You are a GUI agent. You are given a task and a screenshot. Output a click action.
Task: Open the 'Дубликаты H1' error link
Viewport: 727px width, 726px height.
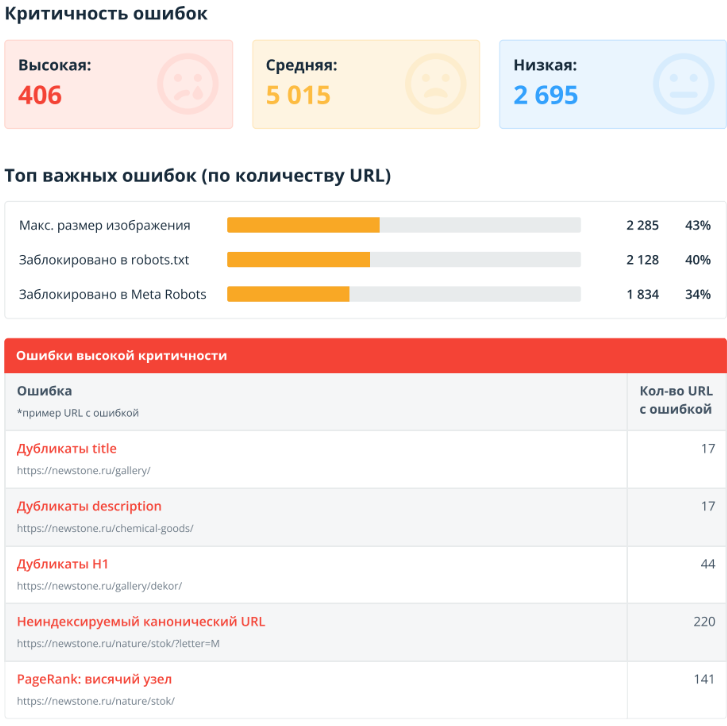63,564
